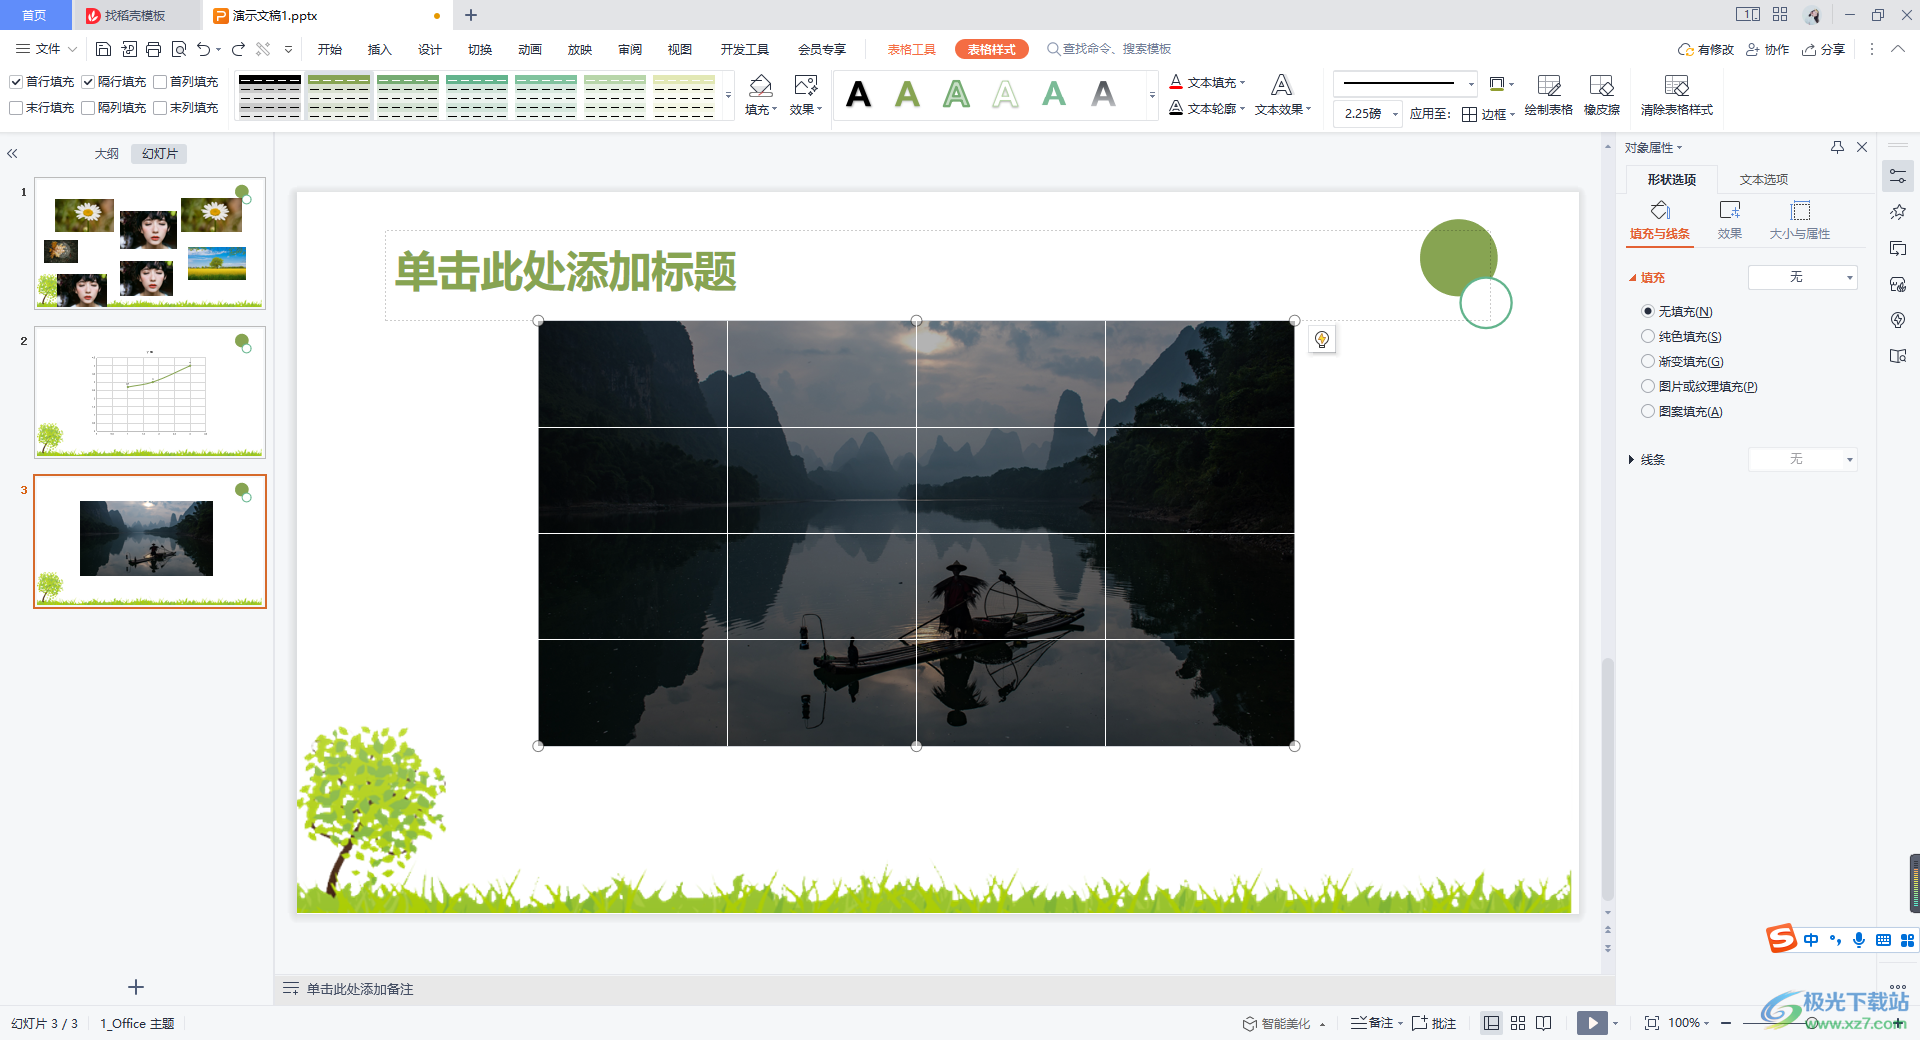Click the slide title placeholder 单击此处添加标题
This screenshot has height=1040, width=1920.
coord(566,272)
